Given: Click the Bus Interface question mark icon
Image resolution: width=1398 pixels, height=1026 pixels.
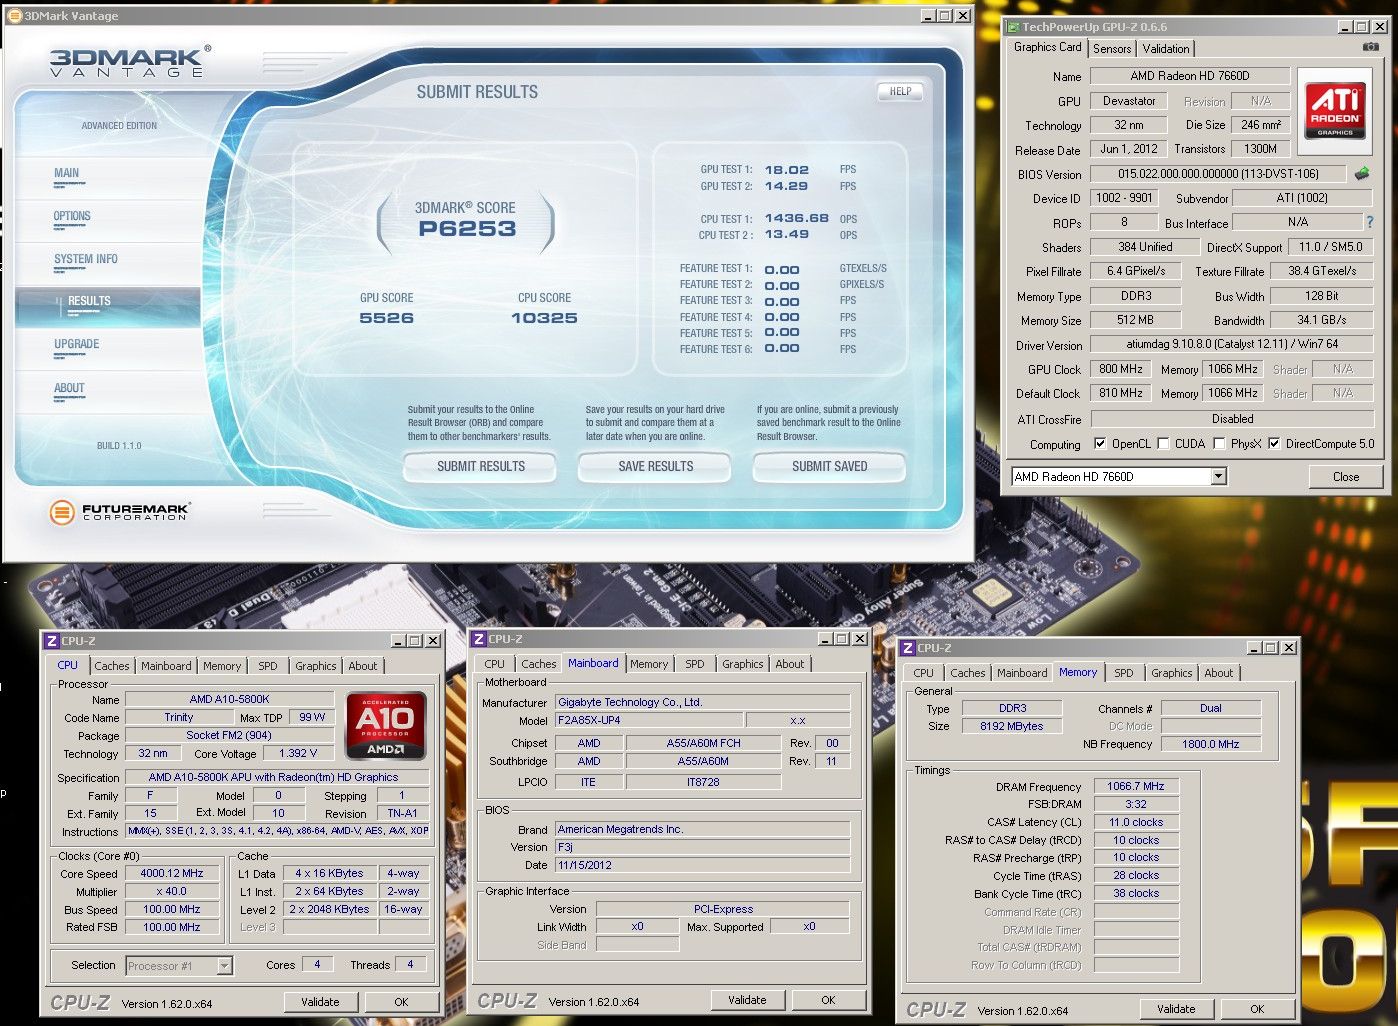Looking at the screenshot, I should coord(1369,222).
